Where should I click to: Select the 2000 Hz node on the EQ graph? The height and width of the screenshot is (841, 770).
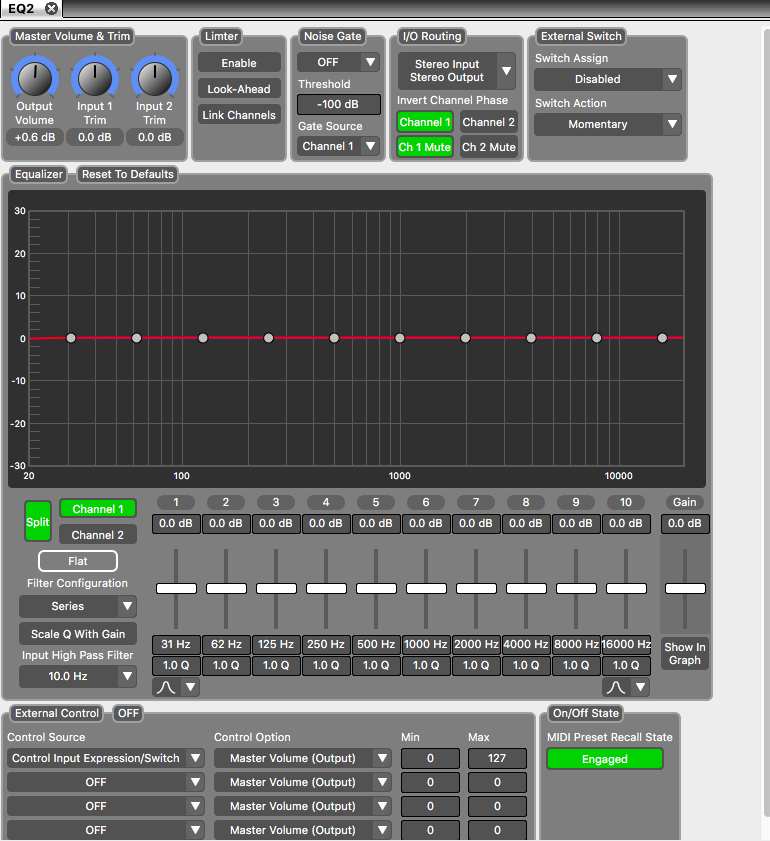coord(465,338)
